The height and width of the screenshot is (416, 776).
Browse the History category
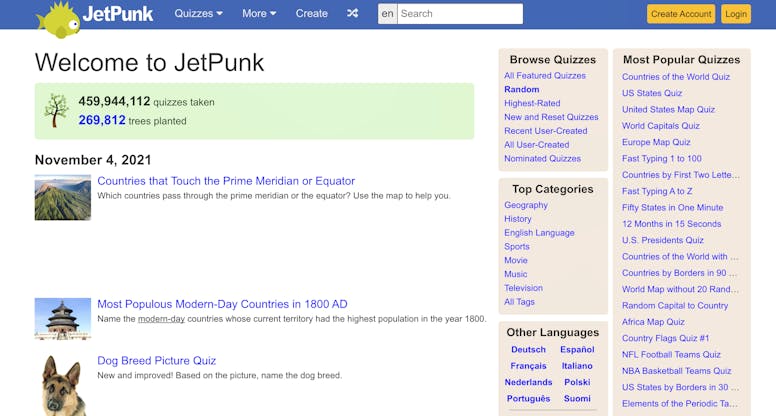point(518,219)
